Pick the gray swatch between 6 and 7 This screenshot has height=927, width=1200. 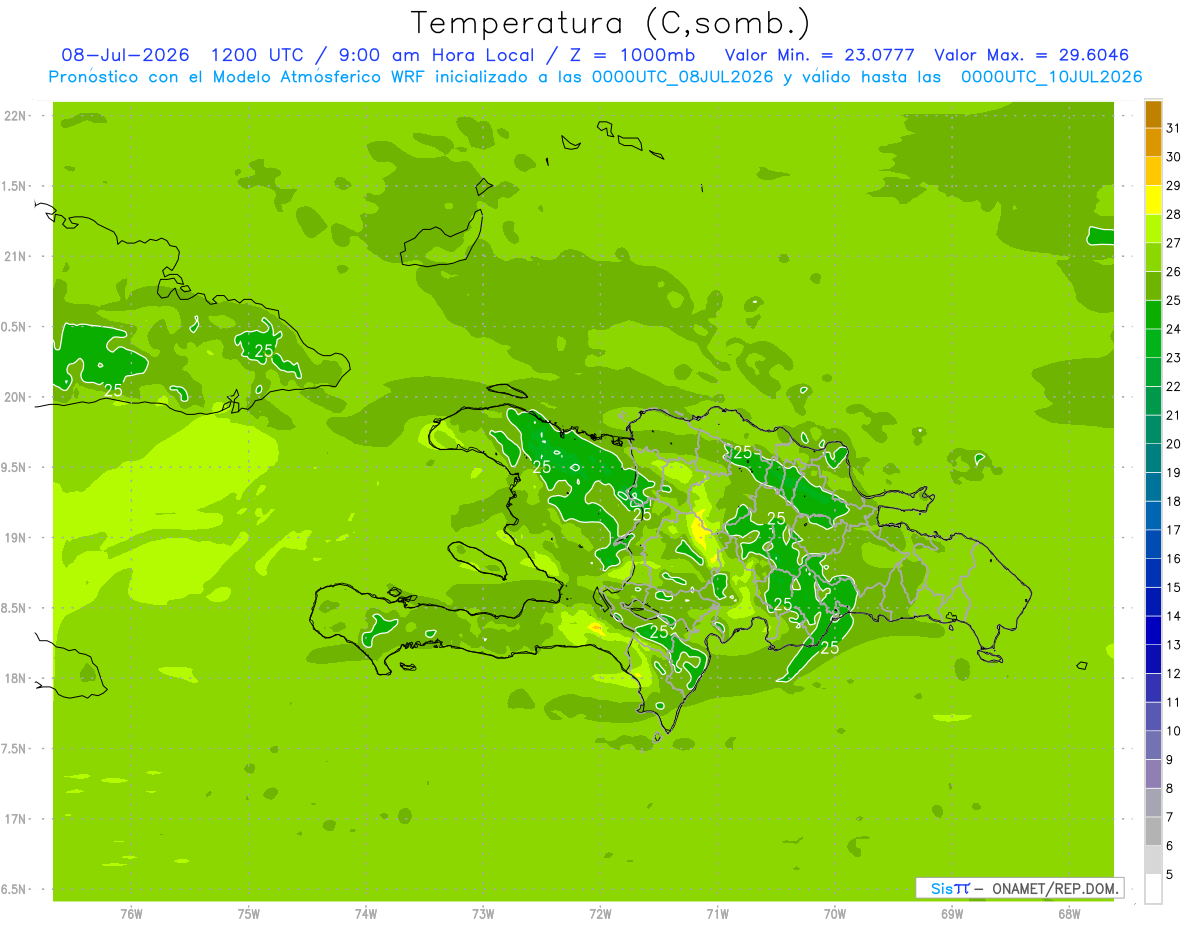1153,832
